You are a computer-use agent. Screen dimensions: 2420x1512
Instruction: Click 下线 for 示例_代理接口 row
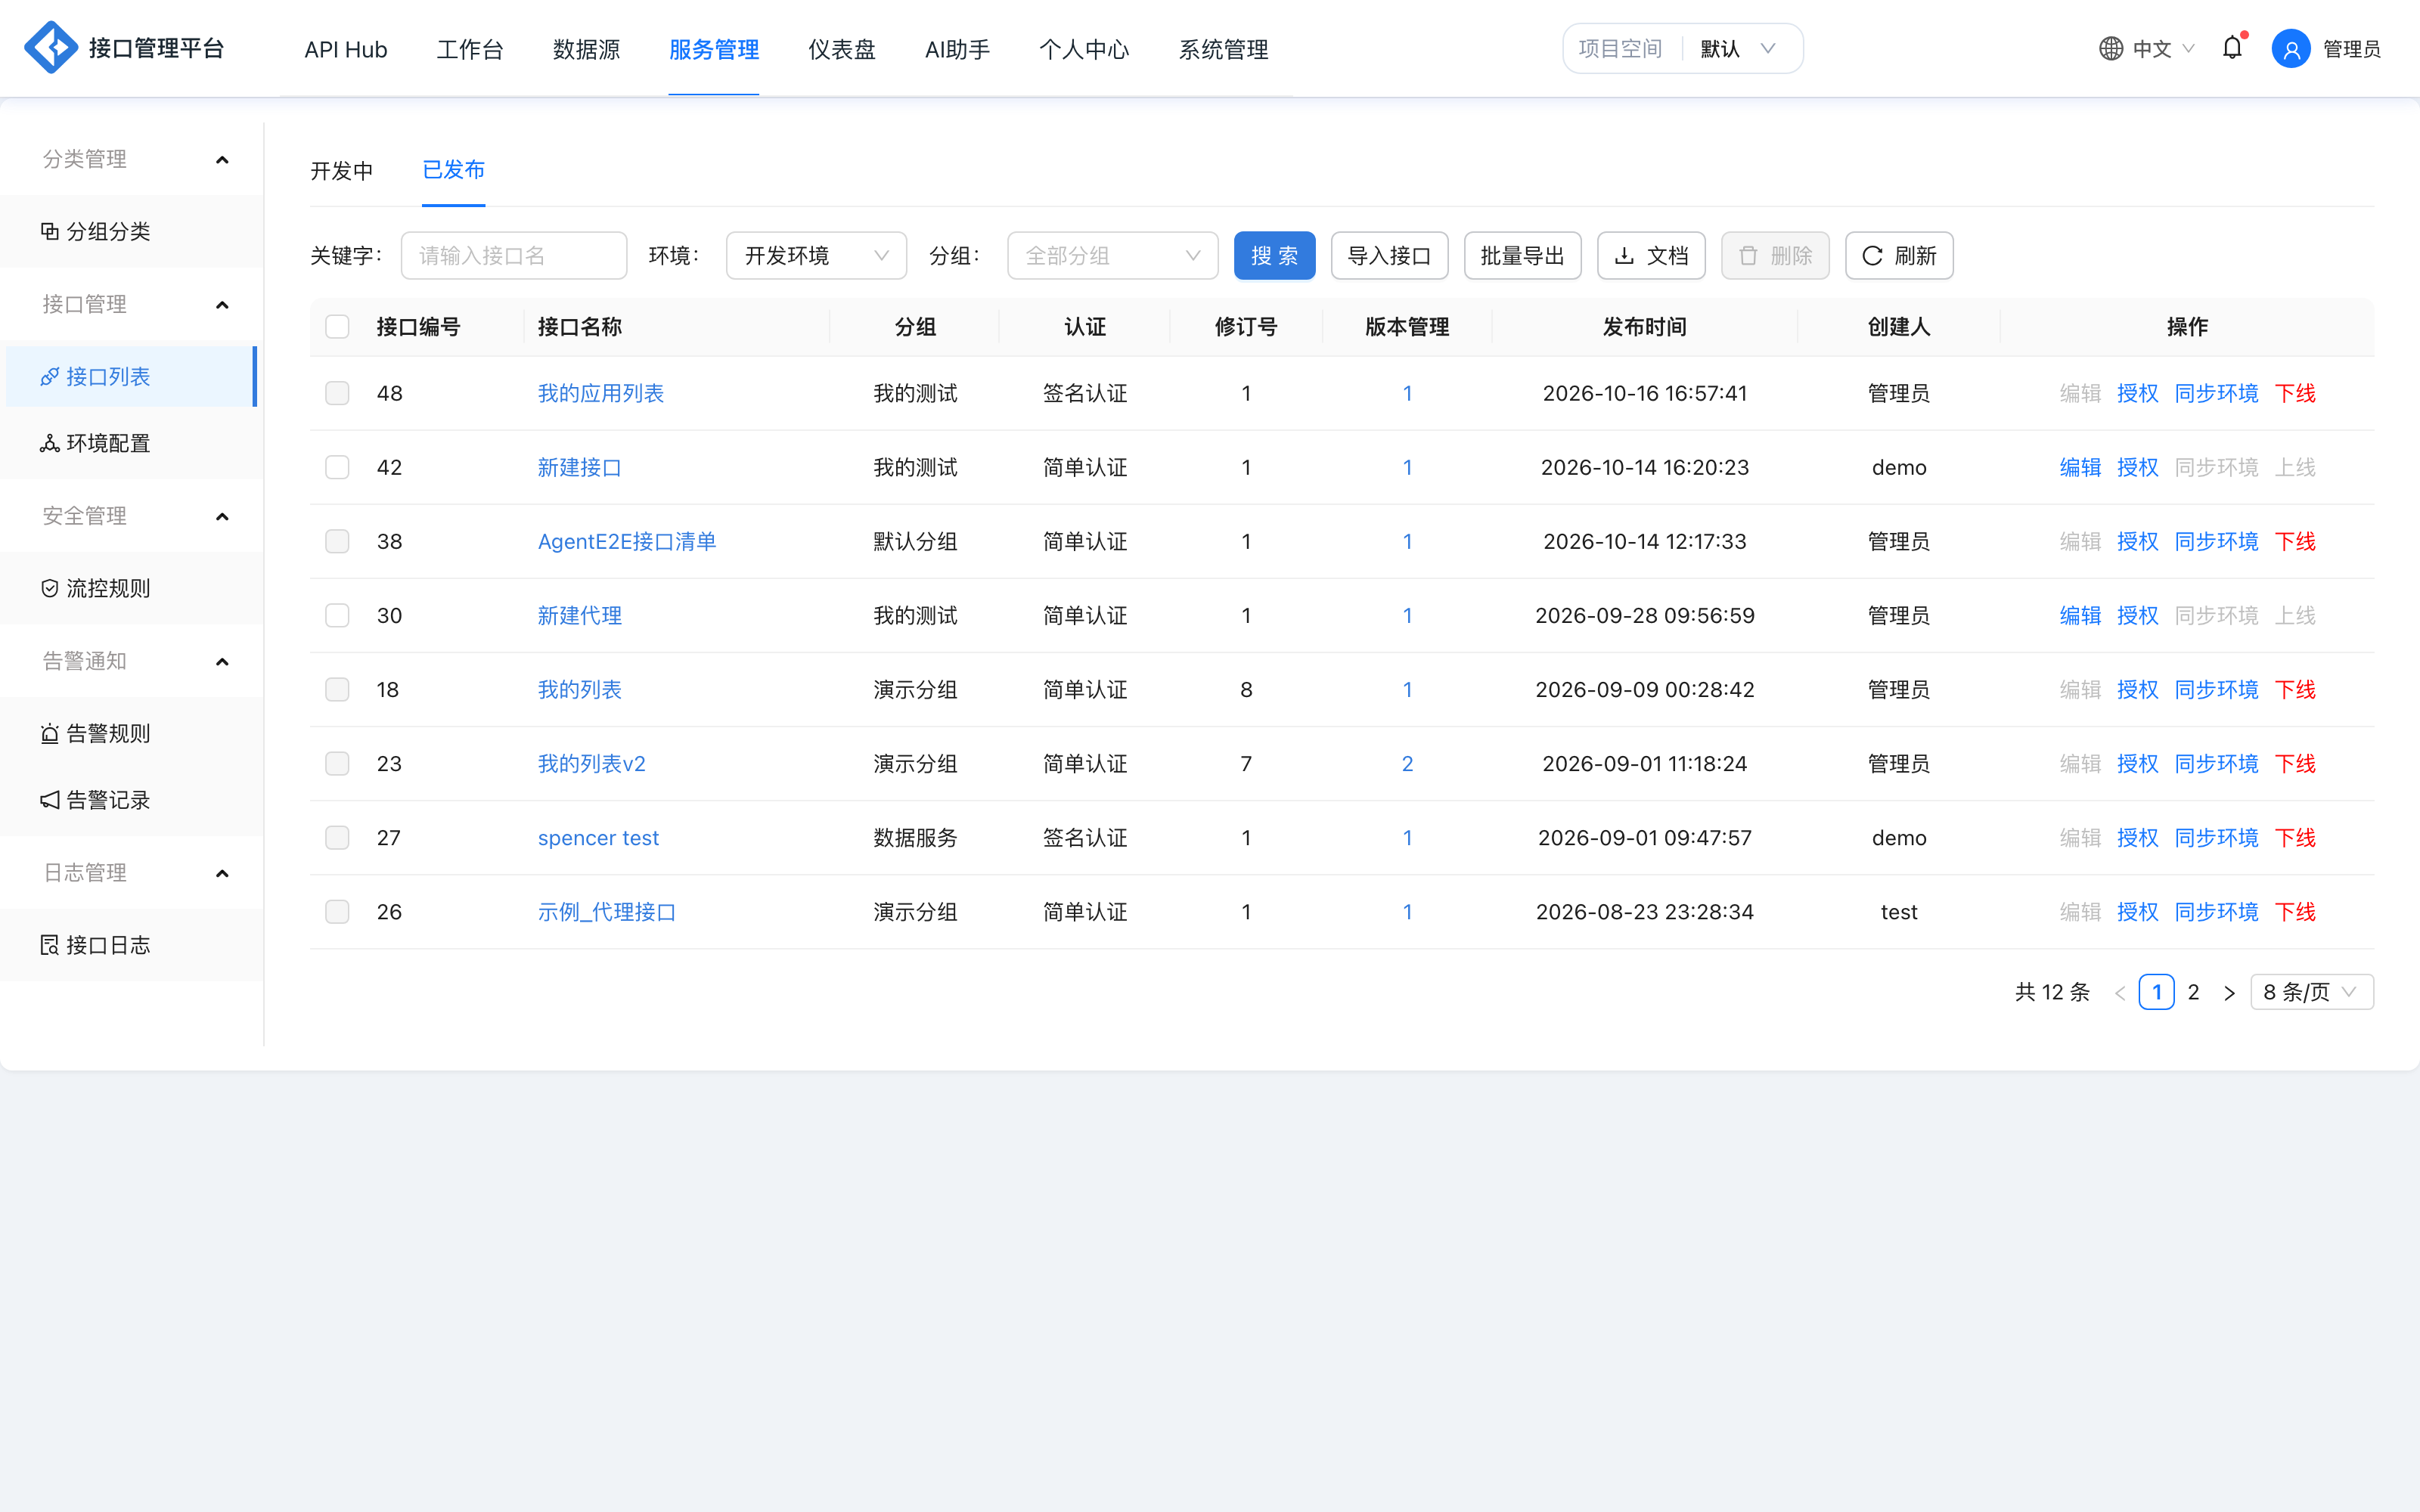coord(2295,911)
